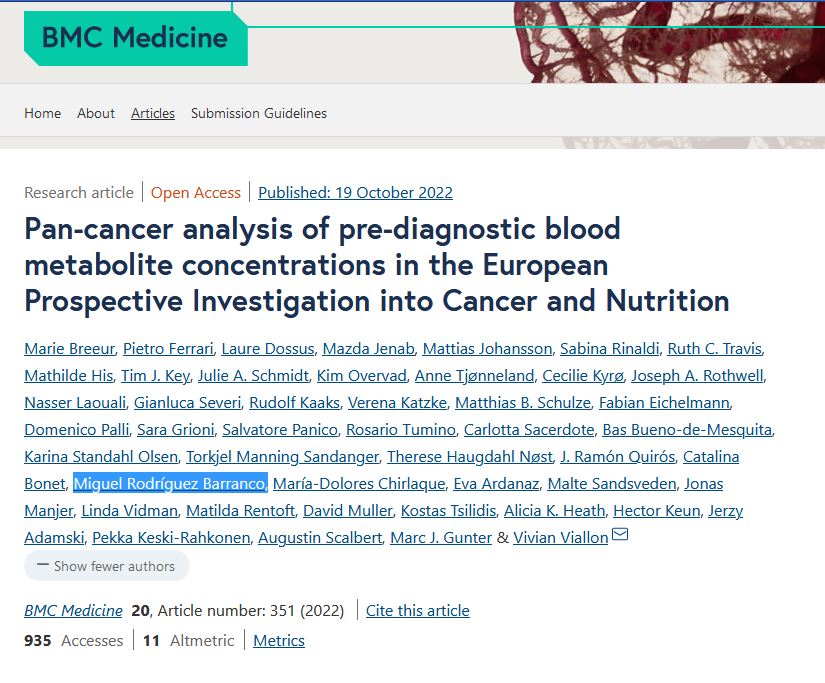Screen dimensions: 825x683
Task: Click Published: 19 October 2022 link
Action: [355, 192]
